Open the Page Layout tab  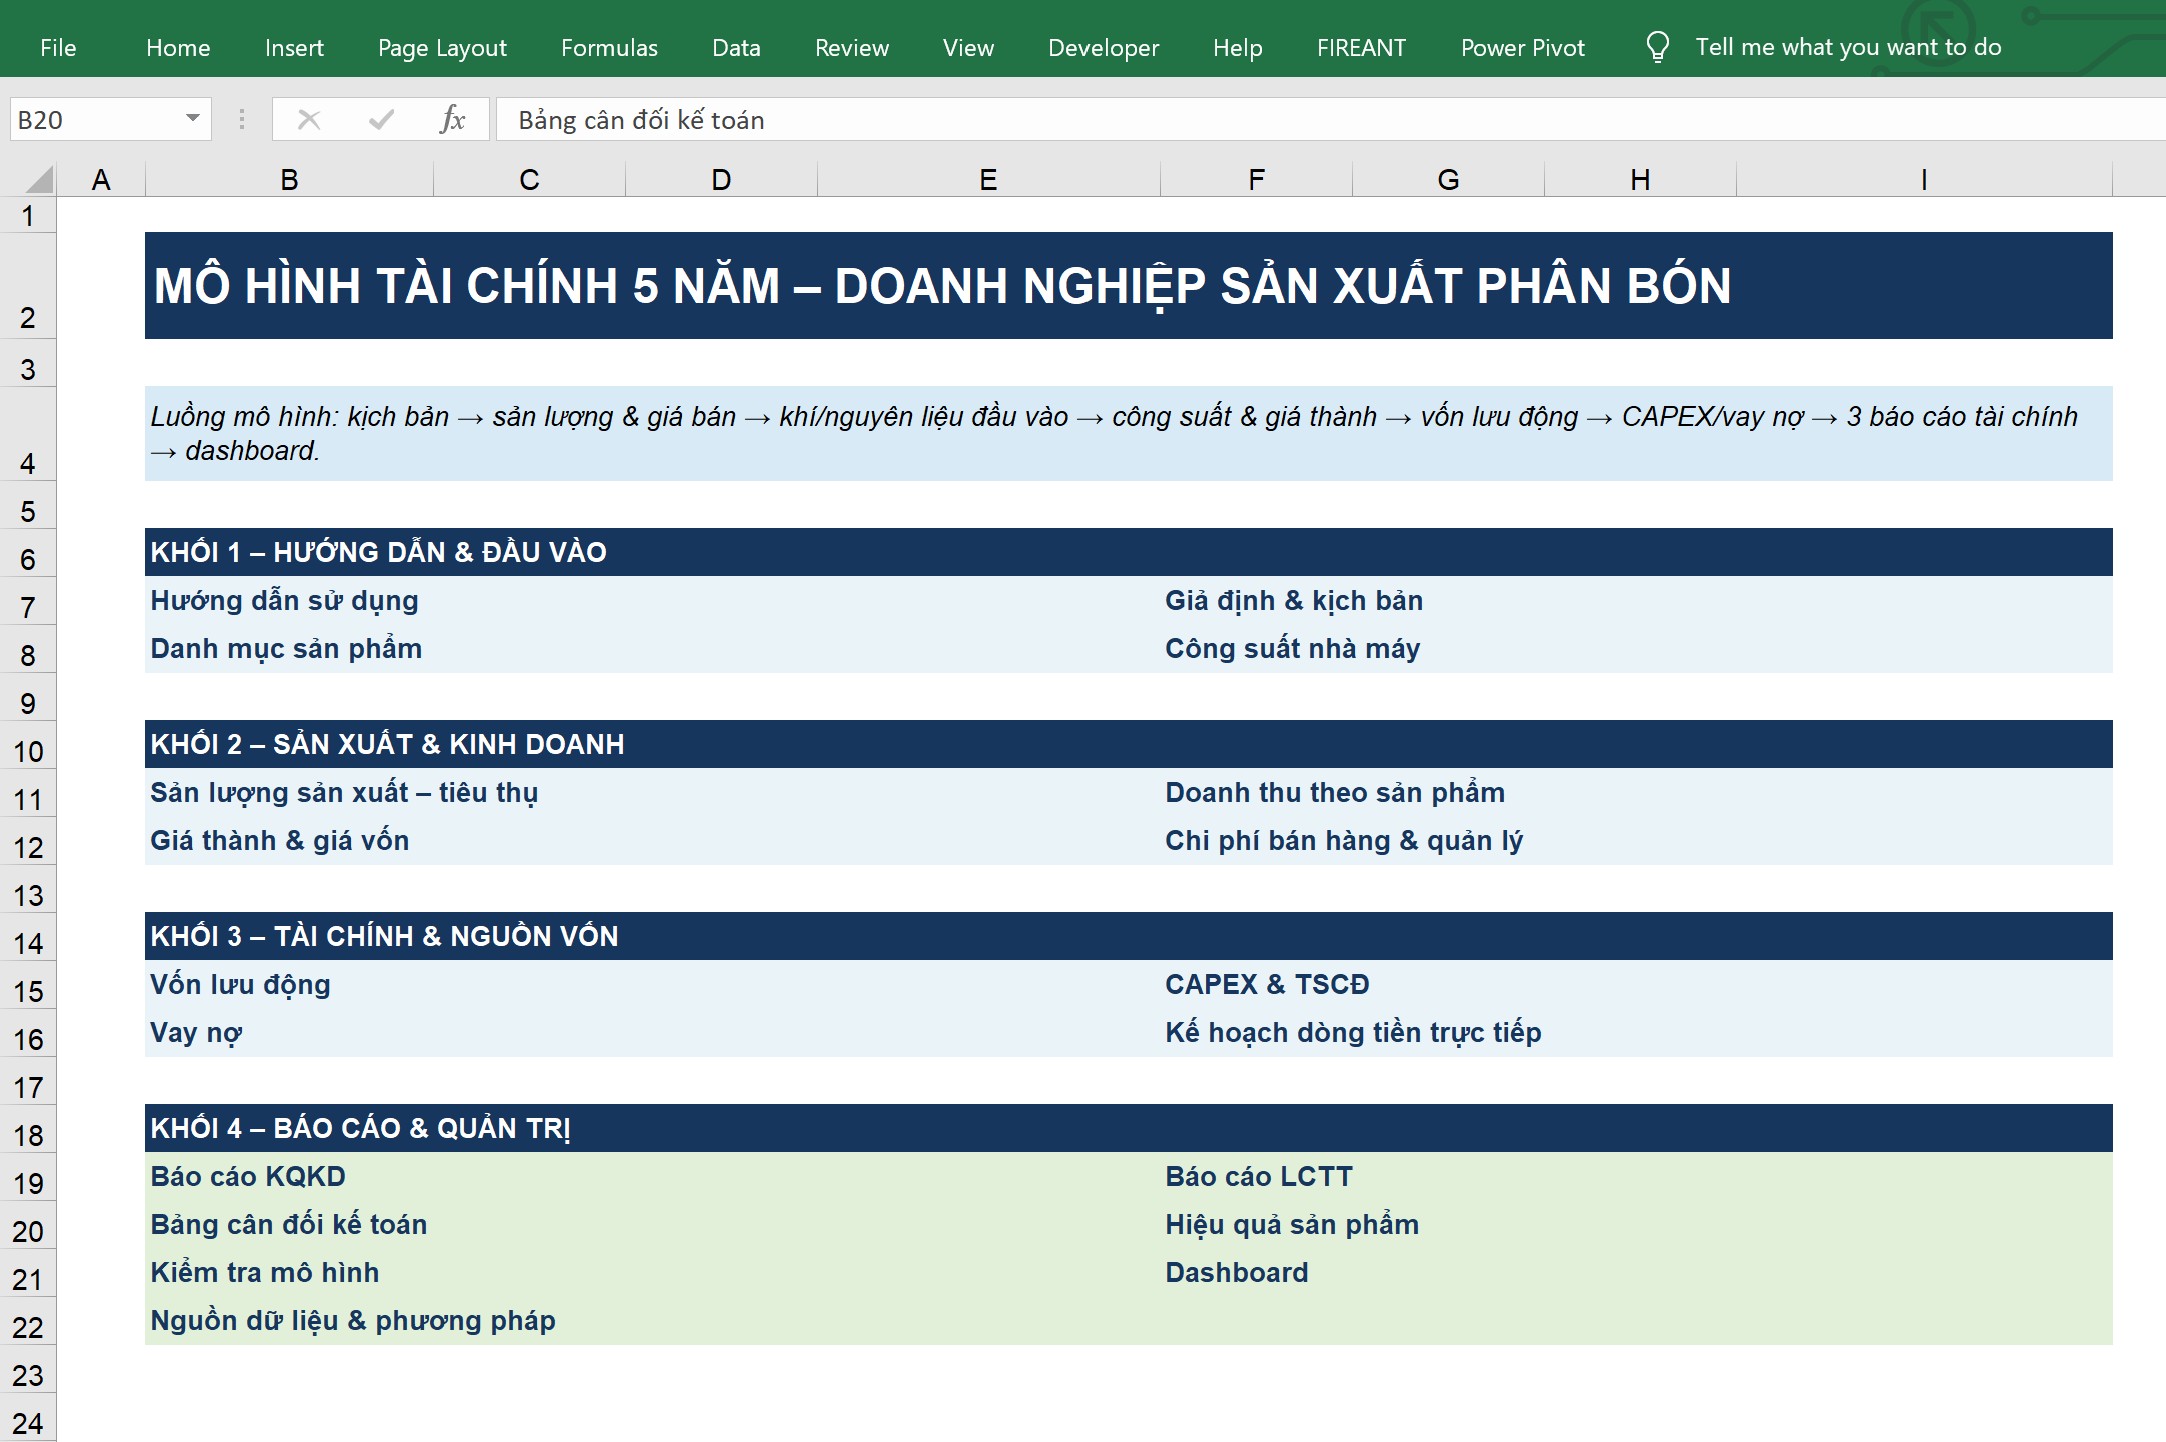click(442, 47)
